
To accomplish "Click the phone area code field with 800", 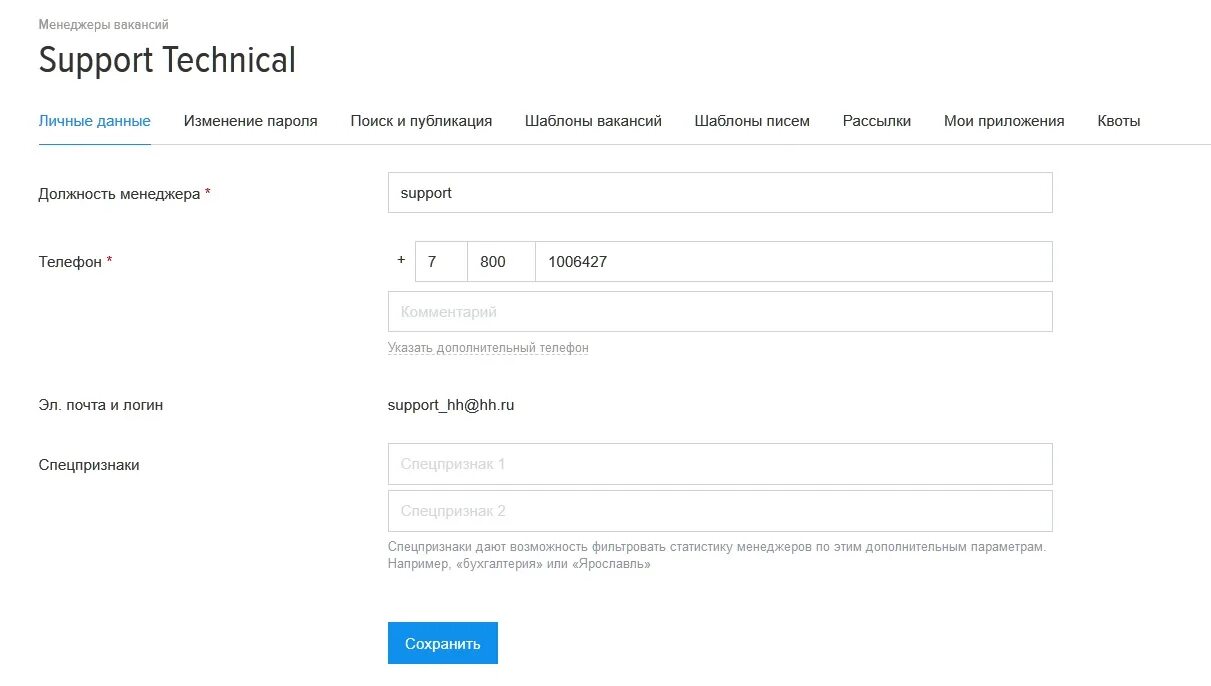I will coord(501,262).
